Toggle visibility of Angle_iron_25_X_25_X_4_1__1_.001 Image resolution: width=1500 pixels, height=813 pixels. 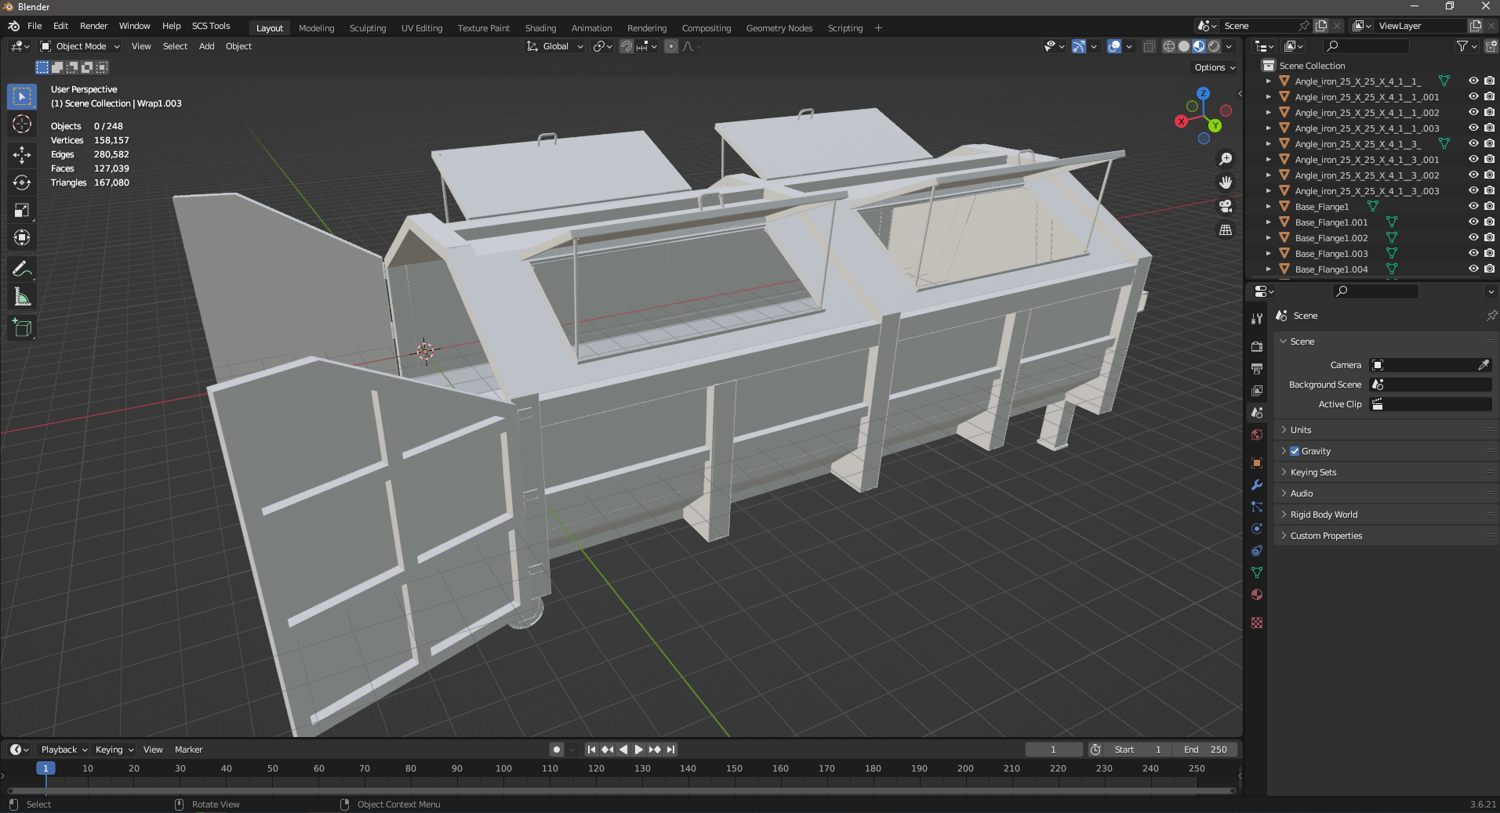point(1473,97)
